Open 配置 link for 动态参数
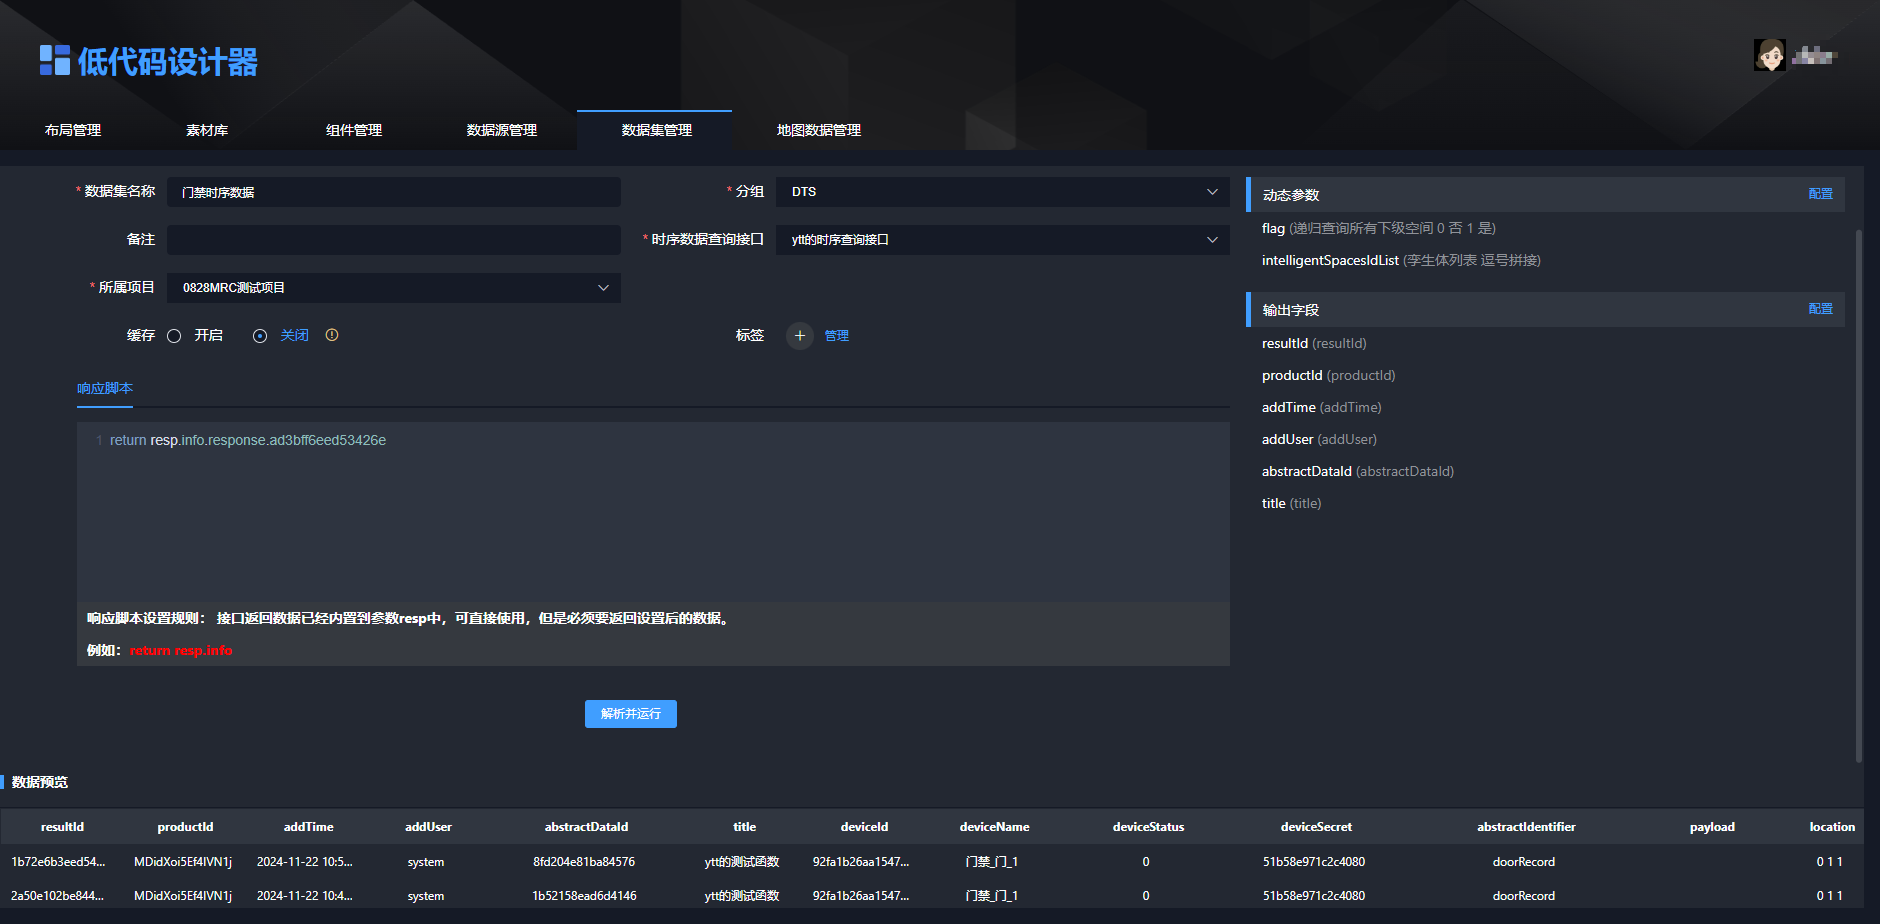 point(1820,194)
